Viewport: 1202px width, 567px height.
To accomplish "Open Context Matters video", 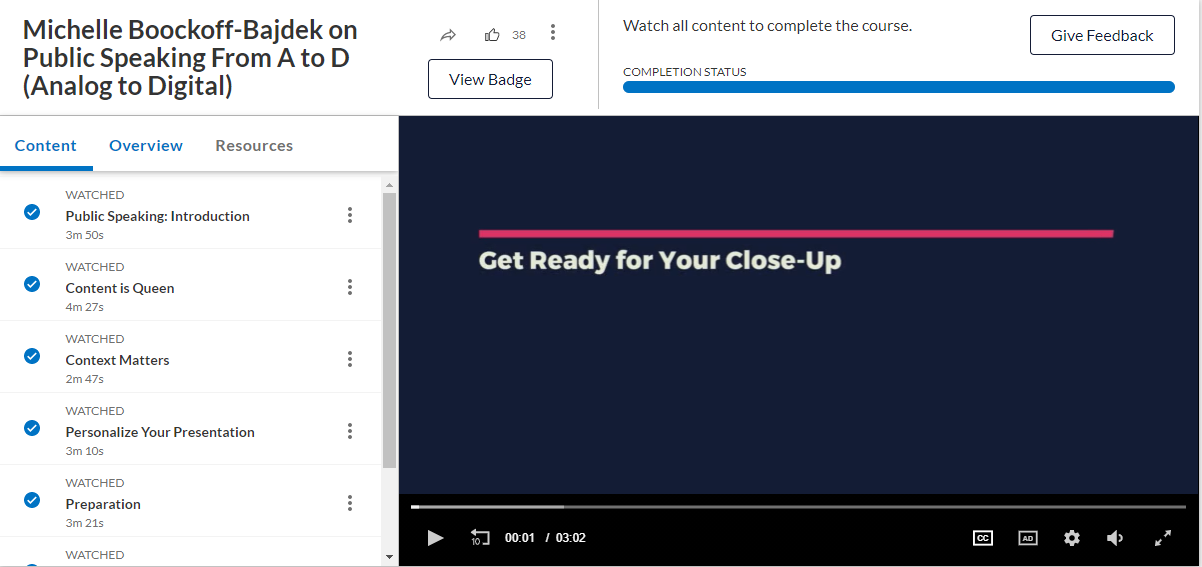I will click(118, 360).
